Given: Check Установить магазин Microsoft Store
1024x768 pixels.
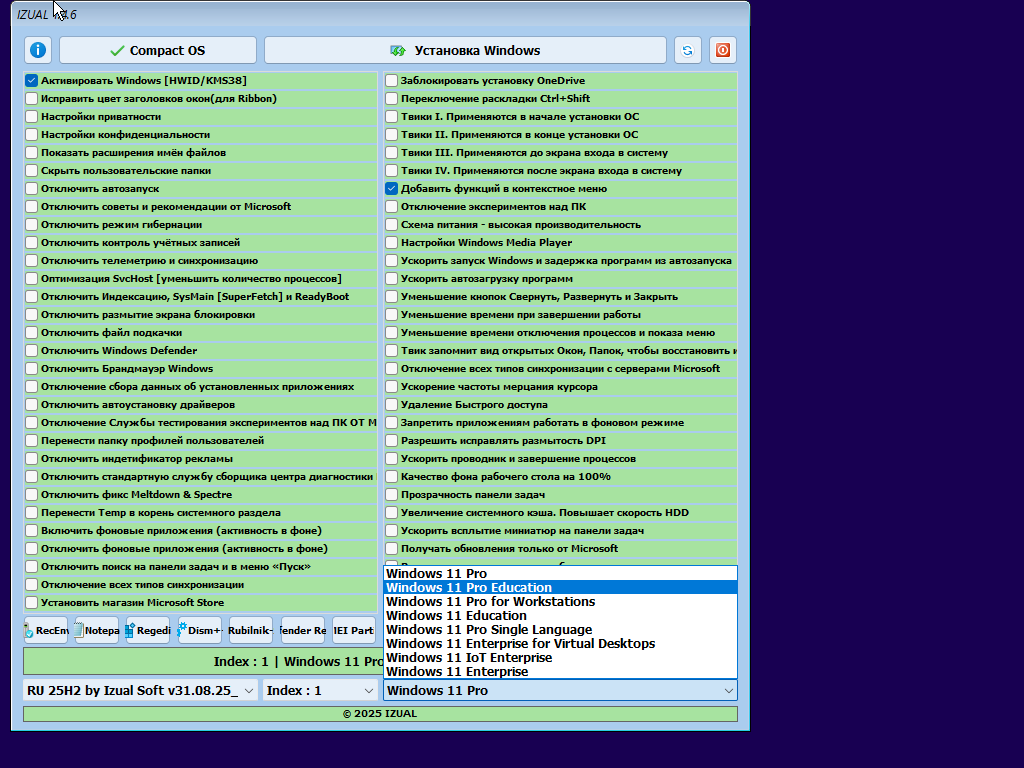Looking at the screenshot, I should (31, 603).
